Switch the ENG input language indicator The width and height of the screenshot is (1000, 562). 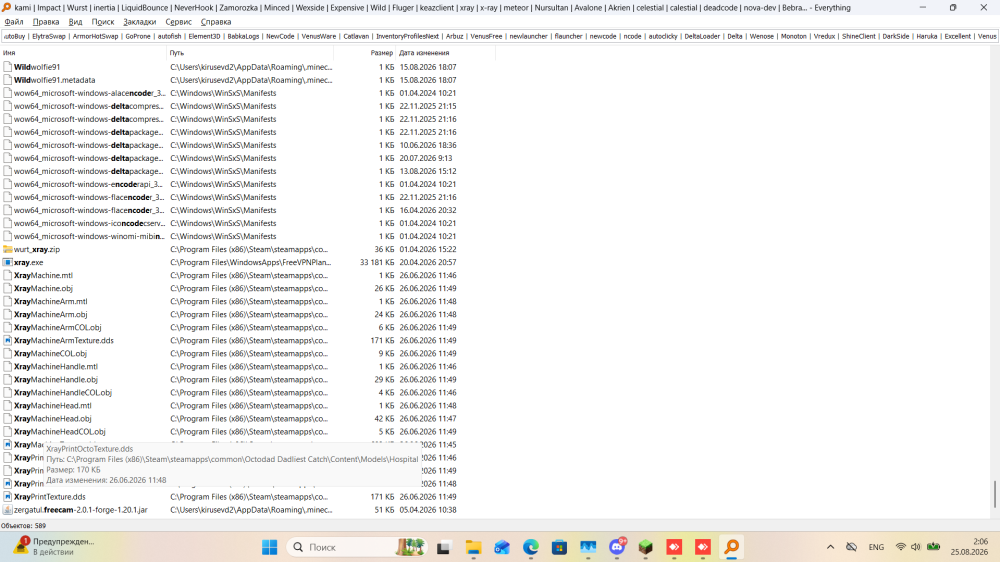pos(876,547)
